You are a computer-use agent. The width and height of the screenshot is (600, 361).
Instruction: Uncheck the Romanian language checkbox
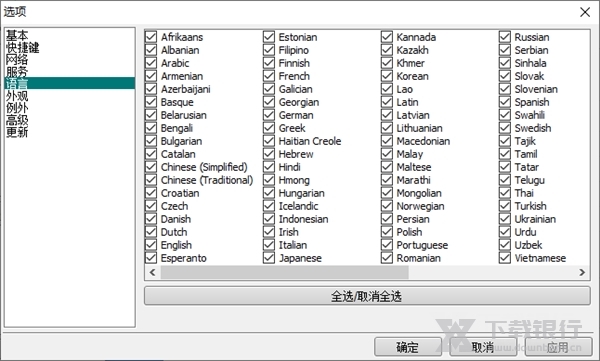[x=387, y=258]
